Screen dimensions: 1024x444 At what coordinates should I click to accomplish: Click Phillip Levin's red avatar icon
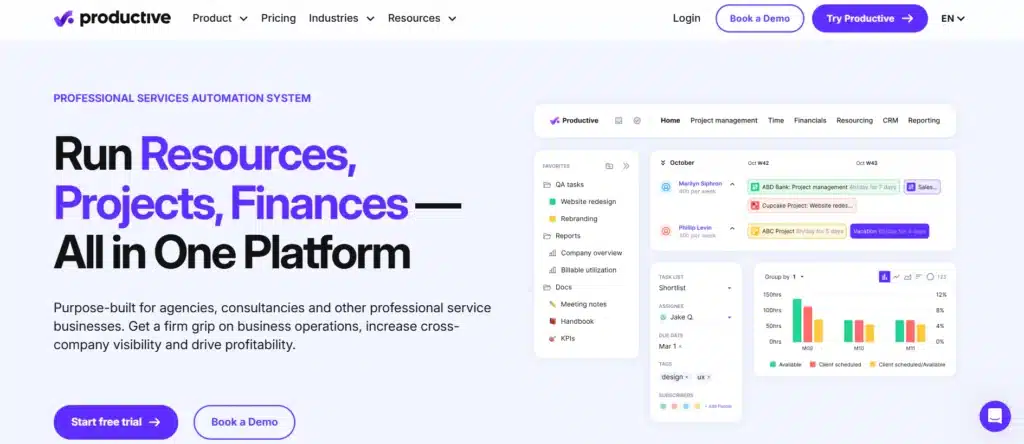[x=666, y=230]
